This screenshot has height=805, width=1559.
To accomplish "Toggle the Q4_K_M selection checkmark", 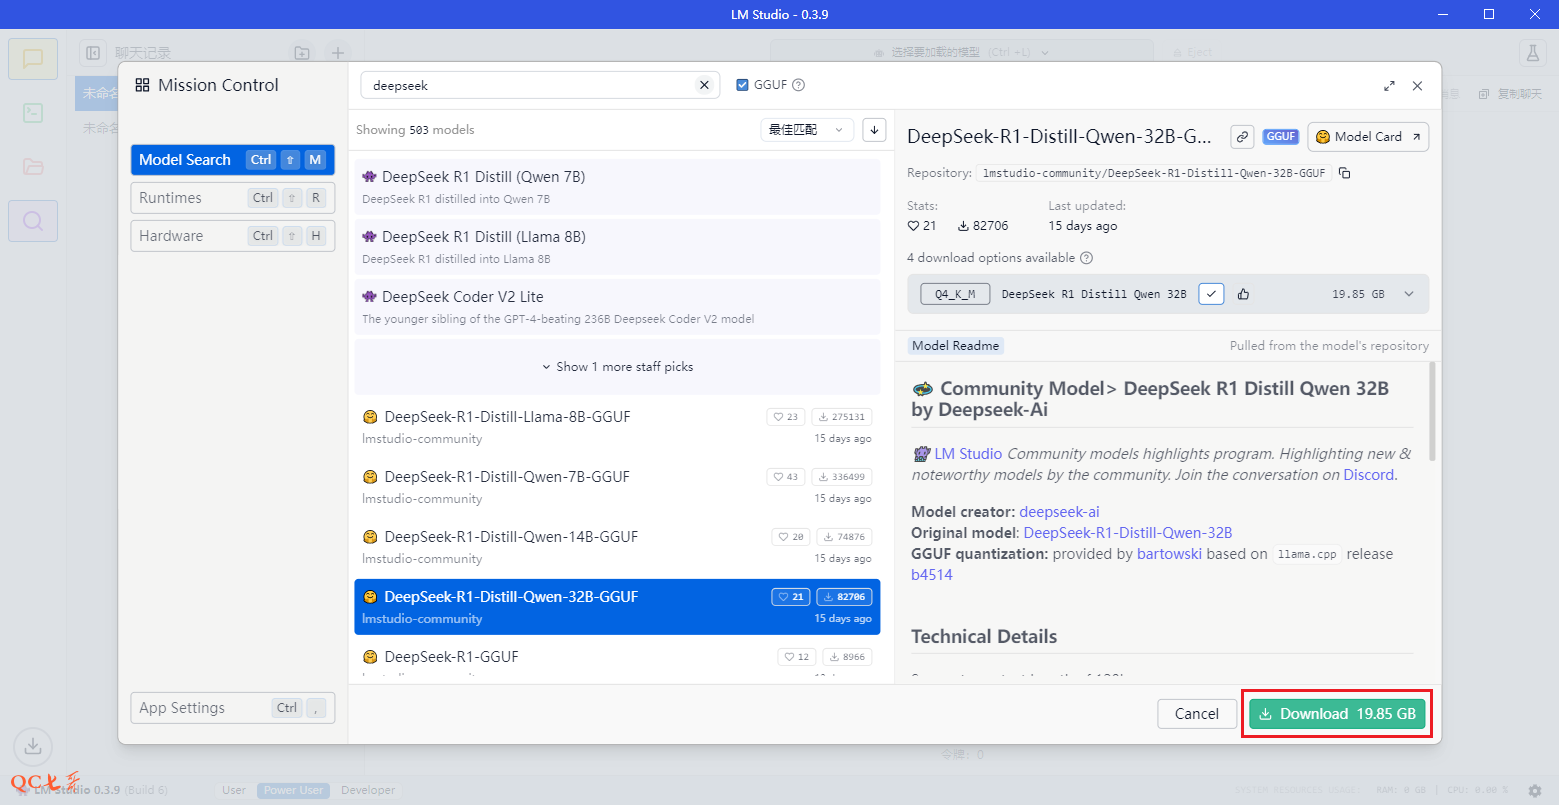I will coord(1211,294).
